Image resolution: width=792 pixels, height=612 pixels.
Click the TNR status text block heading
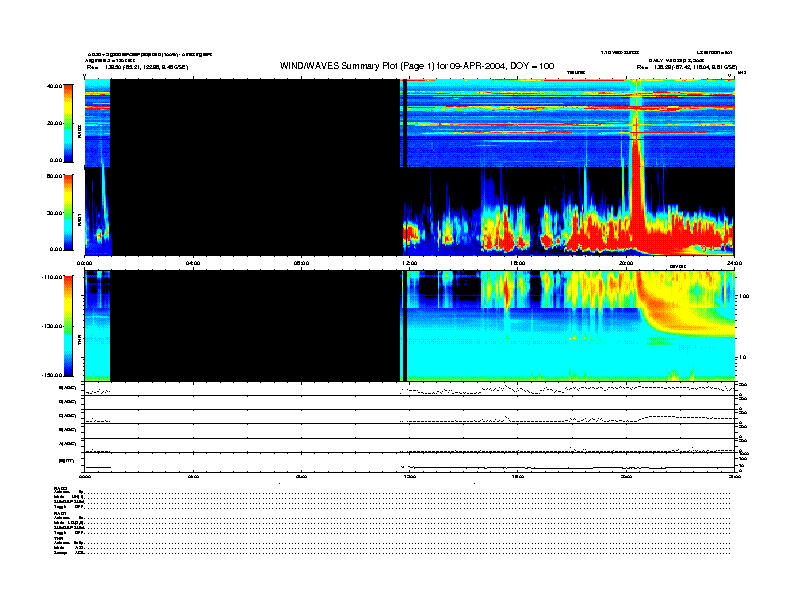click(x=59, y=538)
